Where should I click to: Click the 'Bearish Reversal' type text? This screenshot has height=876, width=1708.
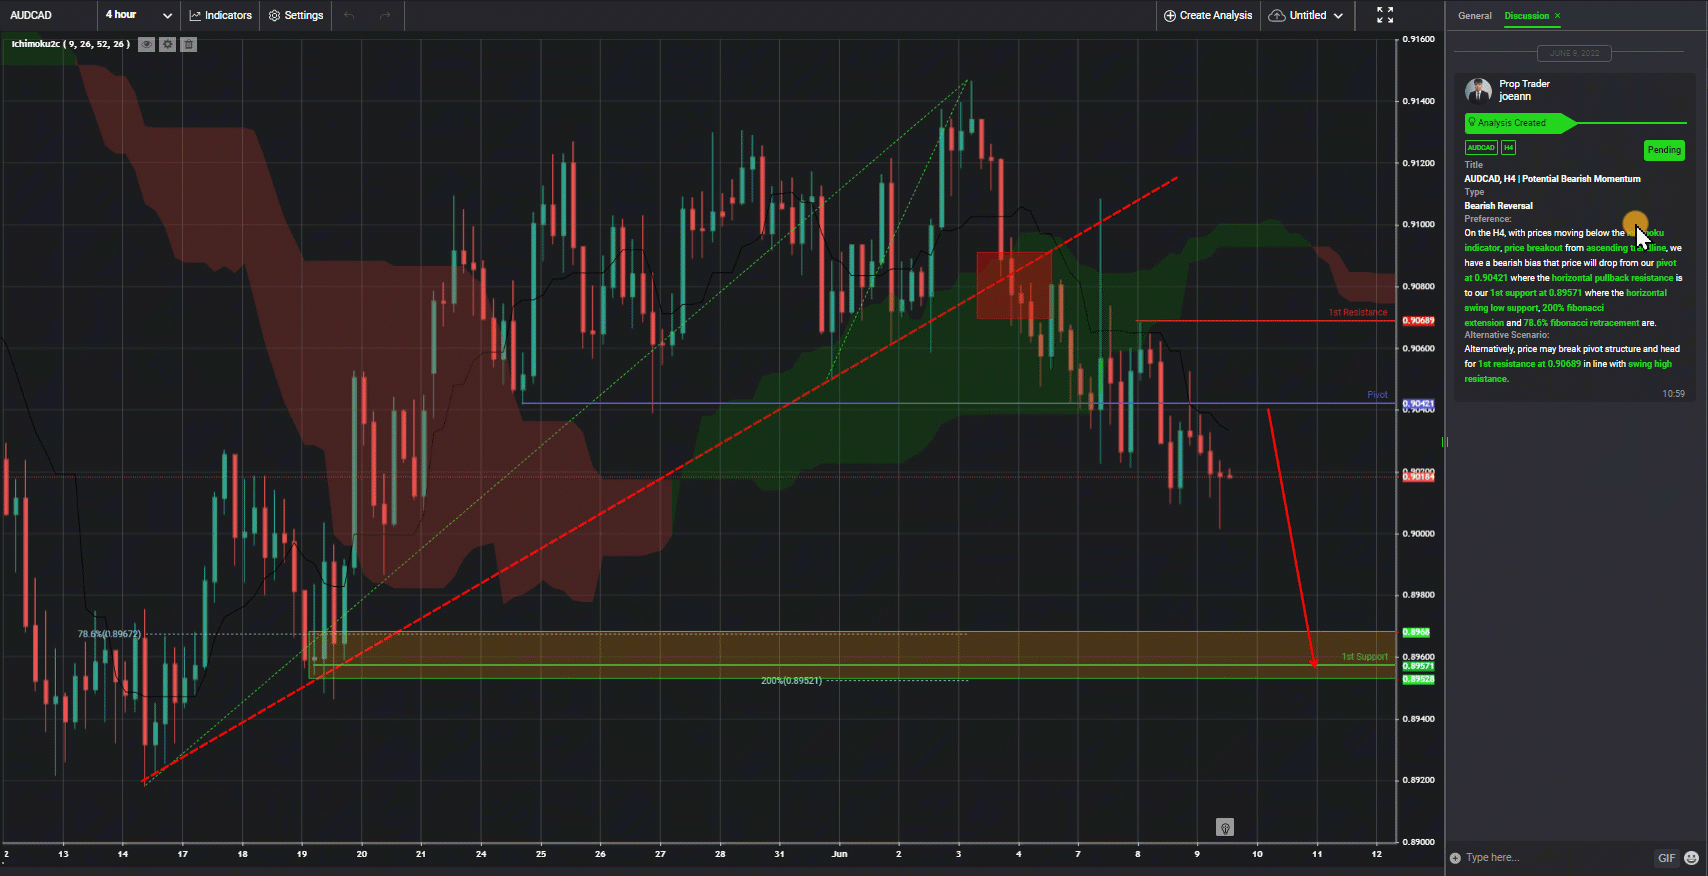[x=1498, y=206]
